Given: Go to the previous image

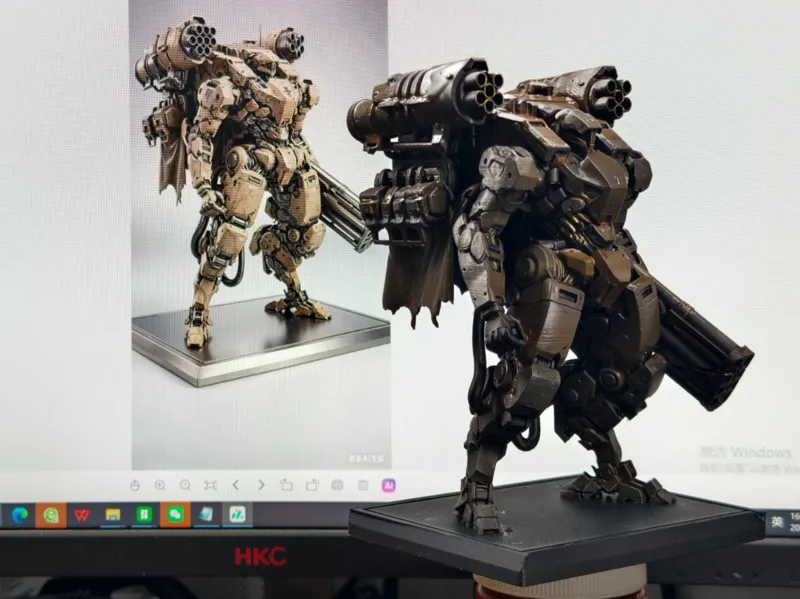Looking at the screenshot, I should [x=236, y=485].
